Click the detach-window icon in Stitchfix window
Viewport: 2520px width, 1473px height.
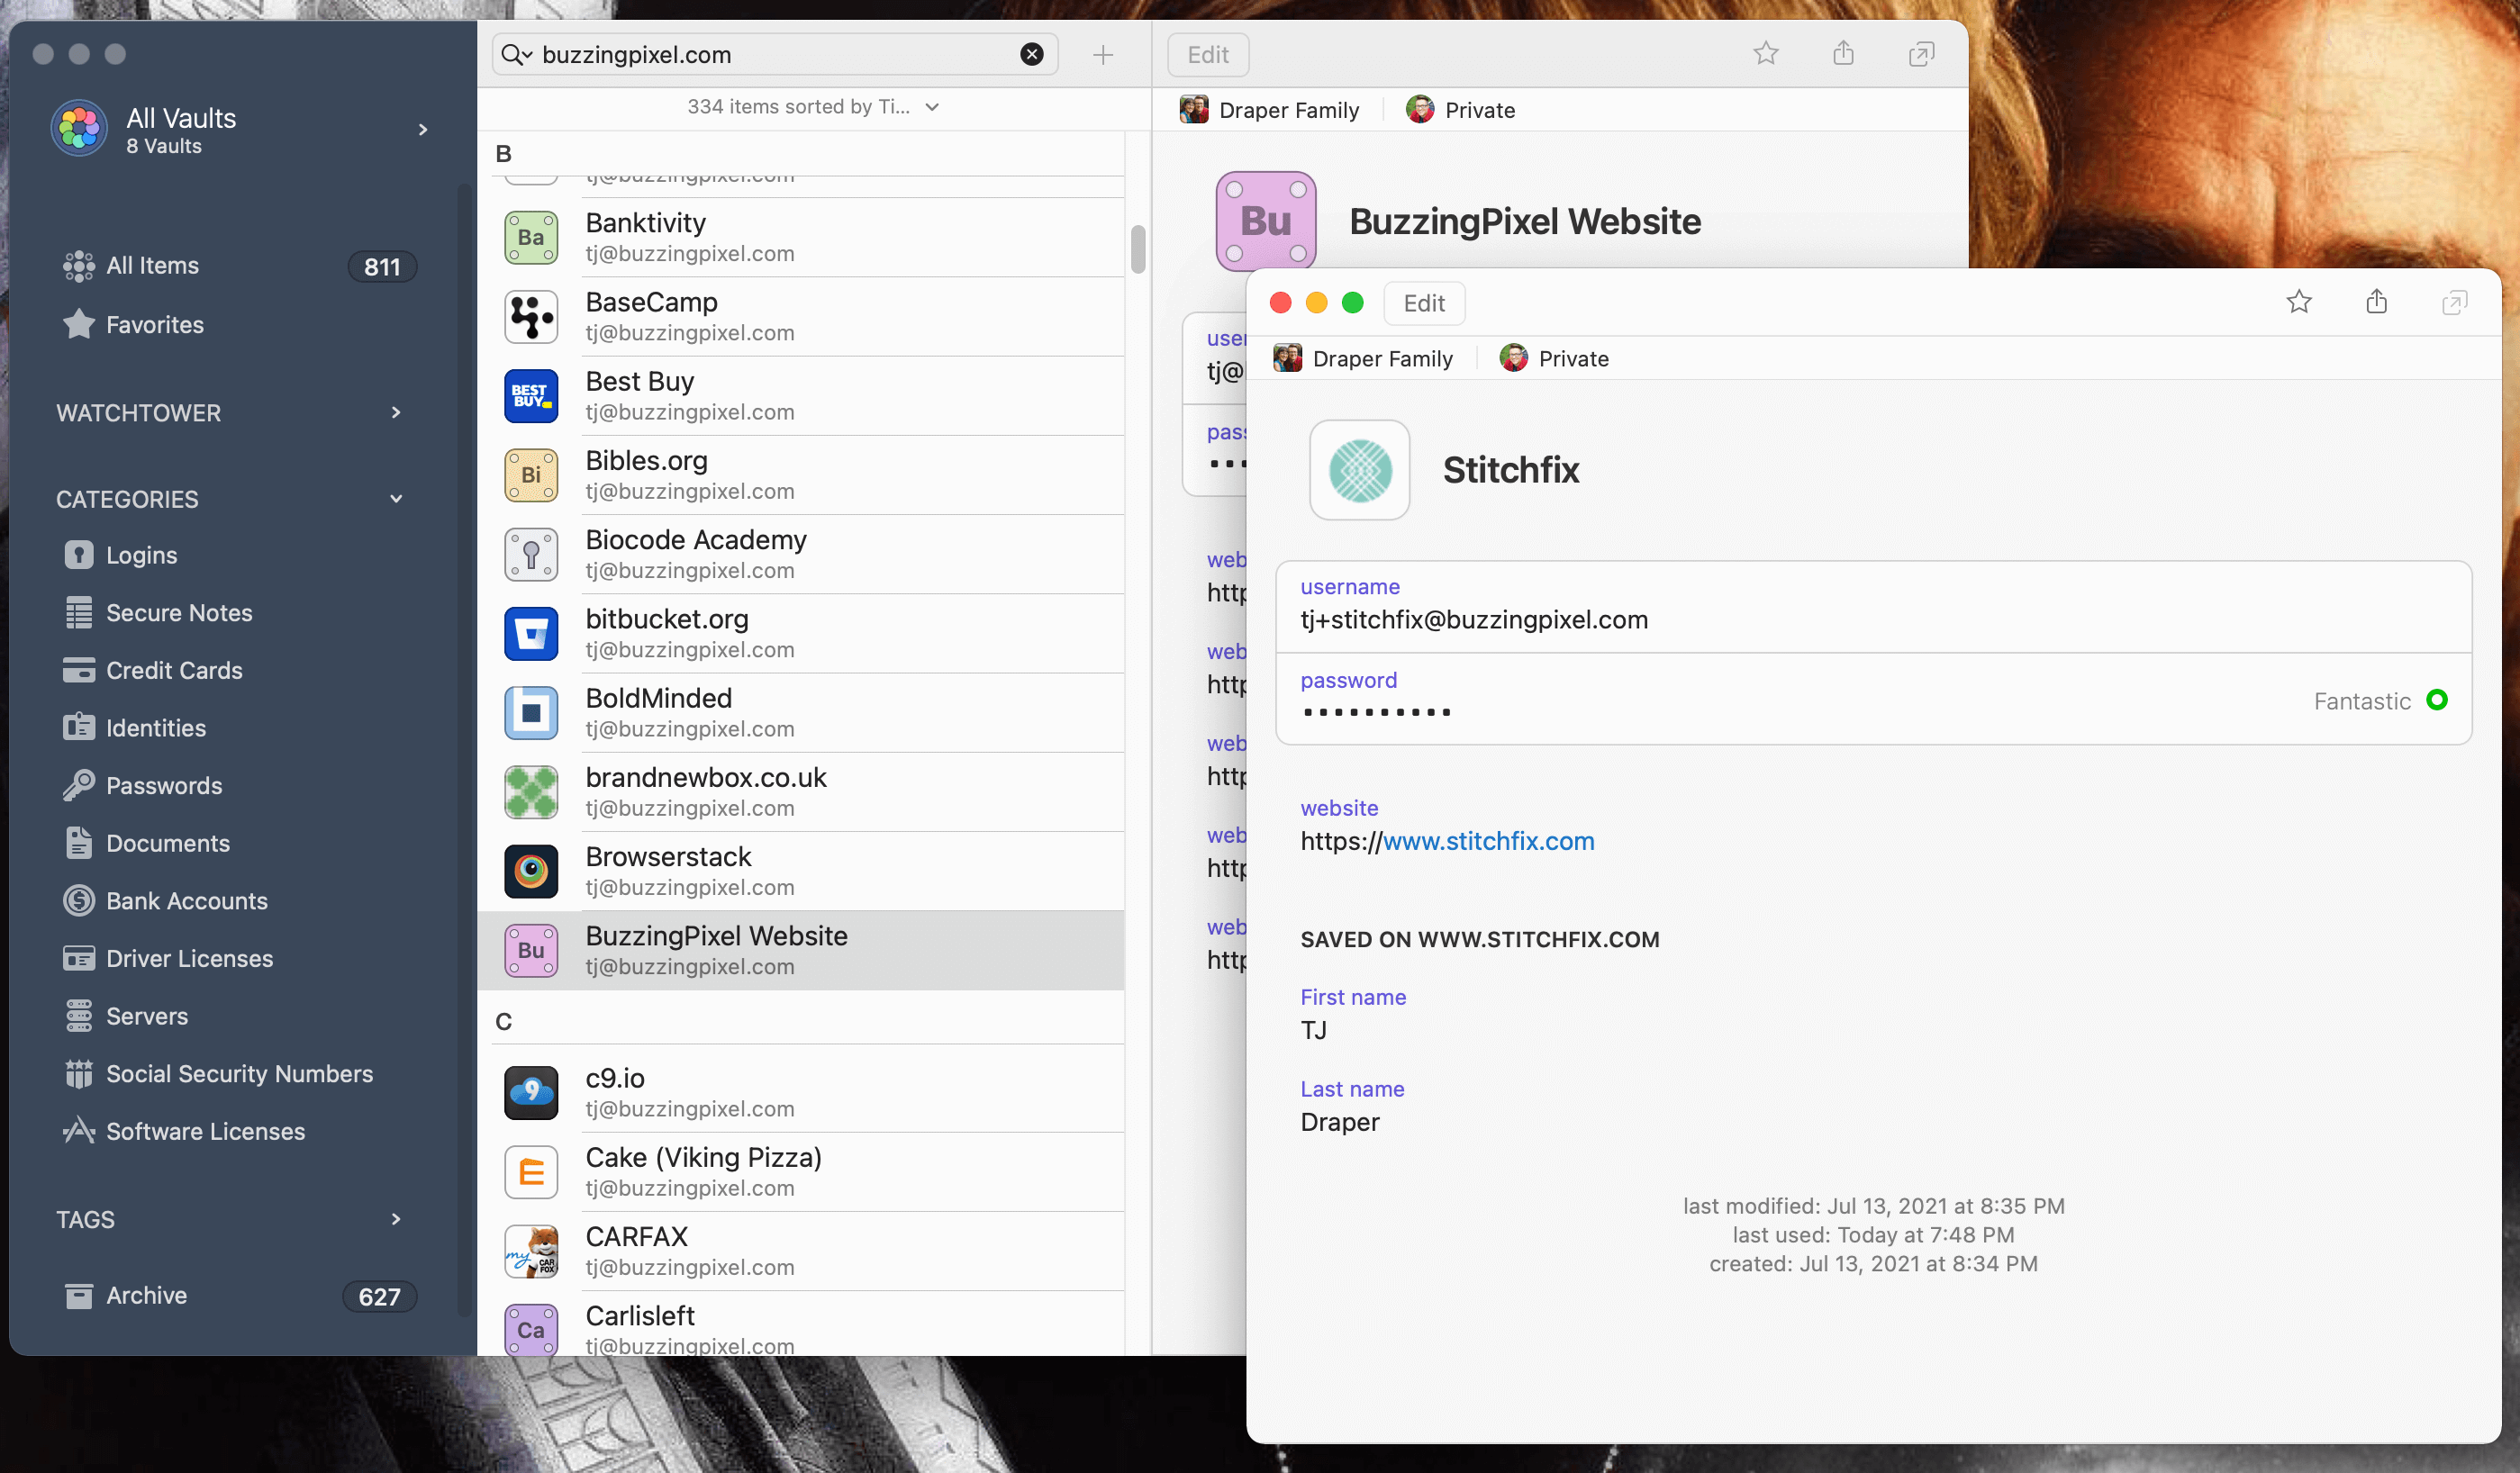2454,303
